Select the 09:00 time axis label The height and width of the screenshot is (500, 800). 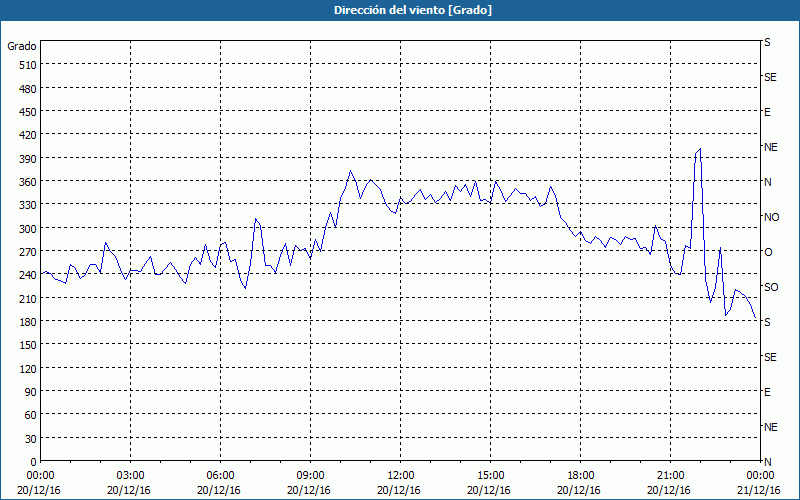coord(310,476)
